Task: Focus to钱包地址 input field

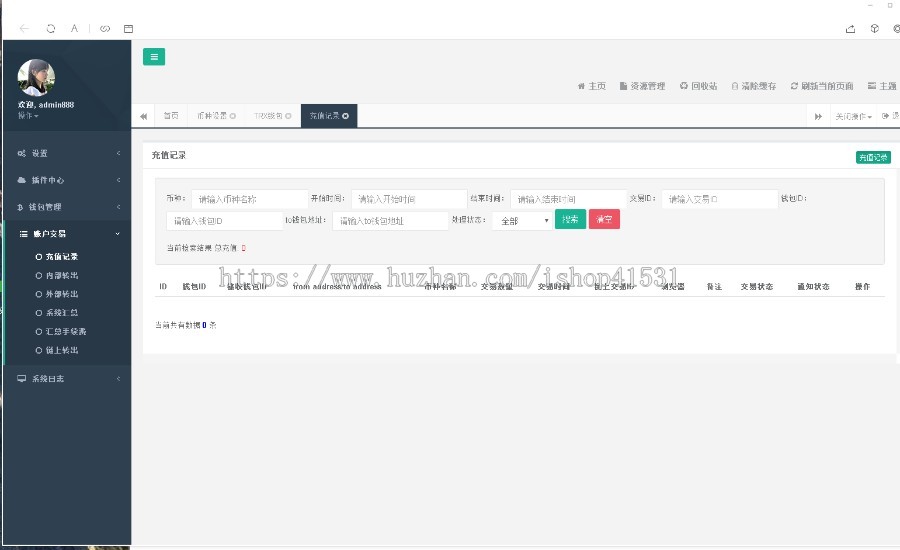Action: [x=390, y=220]
